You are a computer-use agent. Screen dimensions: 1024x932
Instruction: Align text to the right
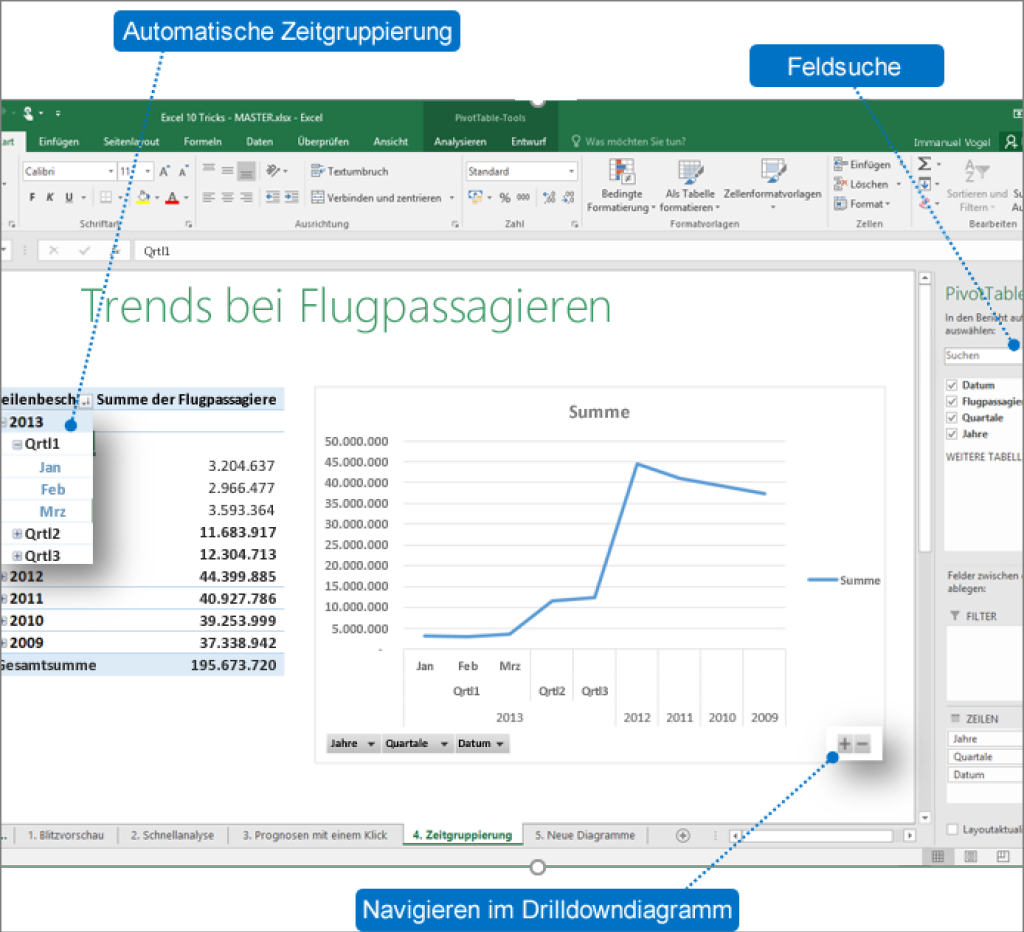point(246,197)
